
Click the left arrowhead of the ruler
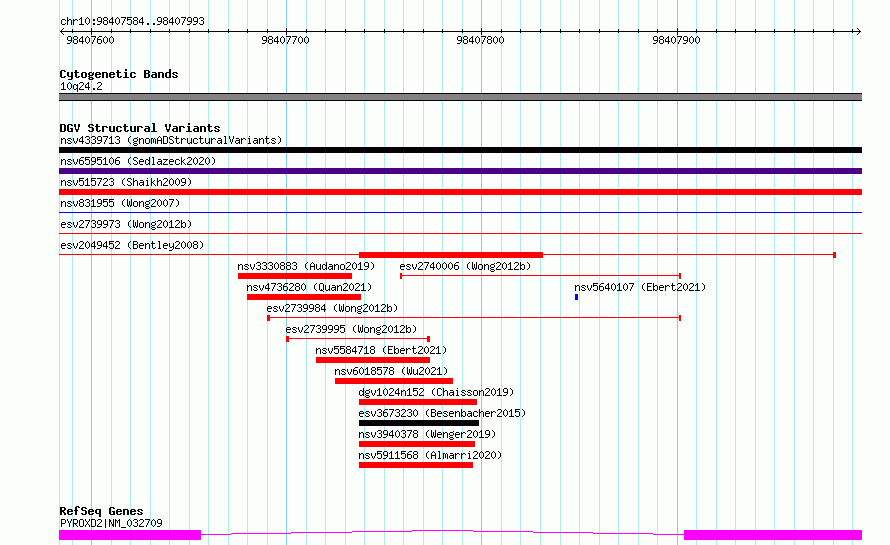click(62, 31)
